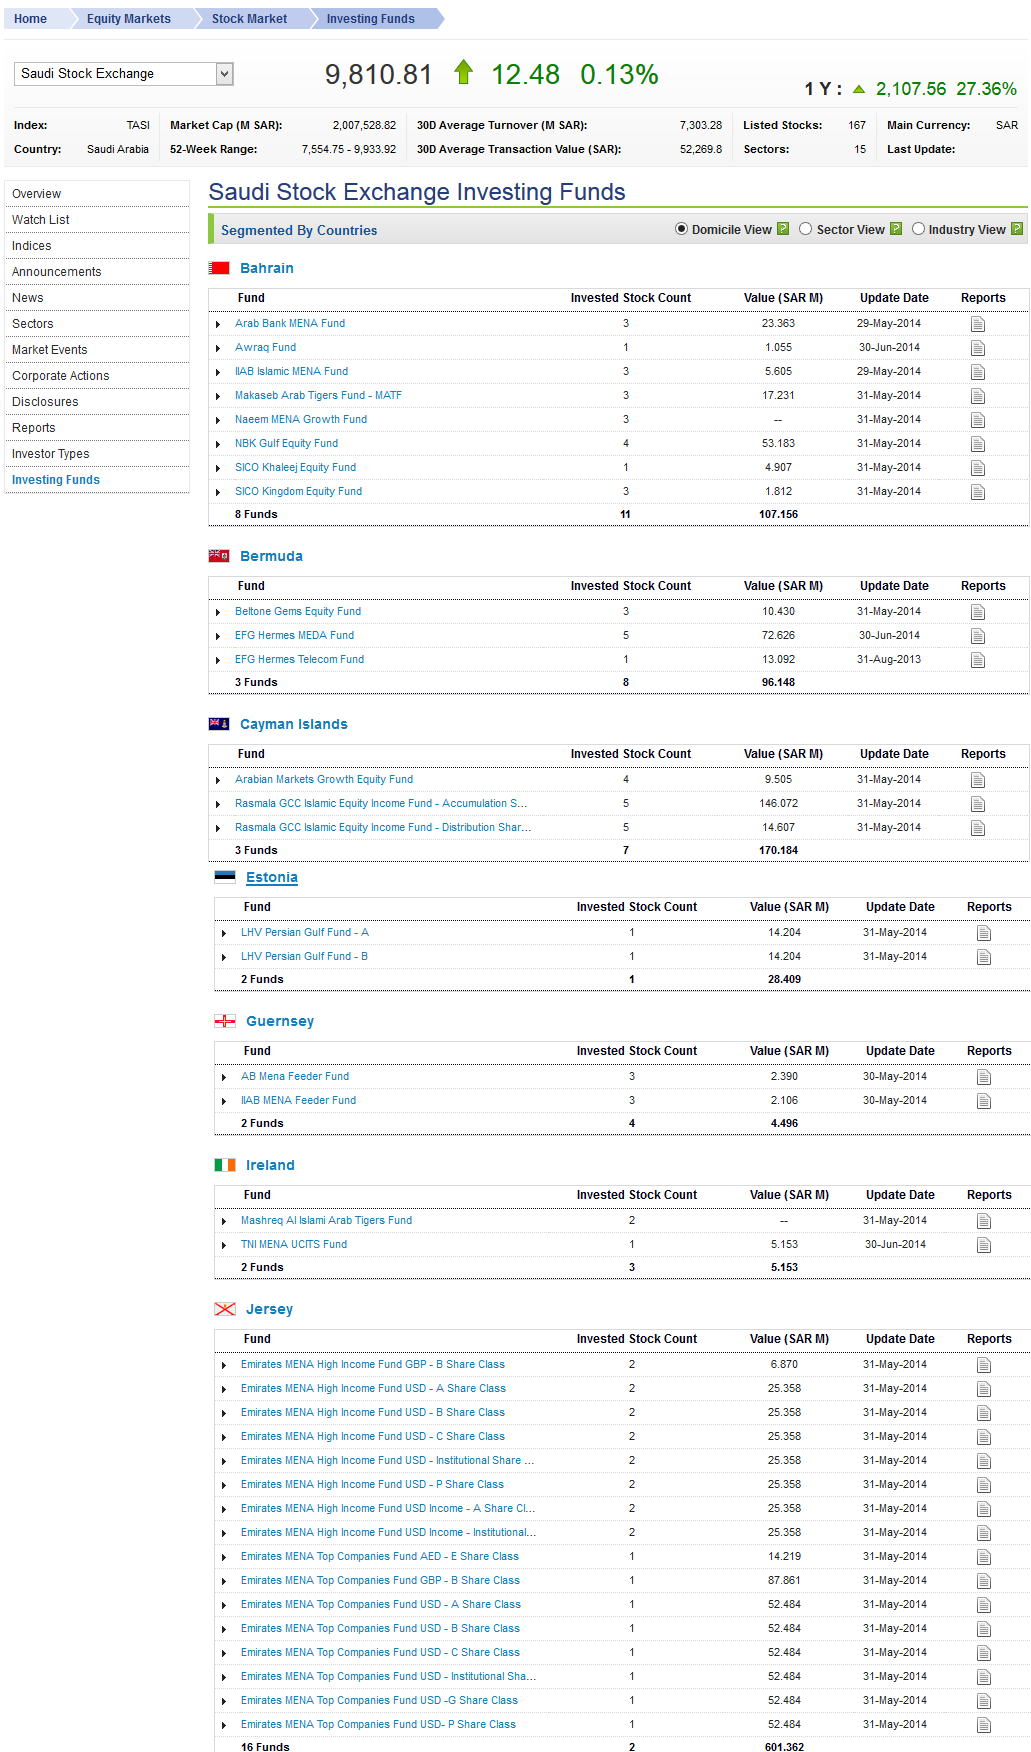Expand the Arabian Markets Growth Equity Fund row
1031x1752 pixels.
pyautogui.click(x=218, y=780)
